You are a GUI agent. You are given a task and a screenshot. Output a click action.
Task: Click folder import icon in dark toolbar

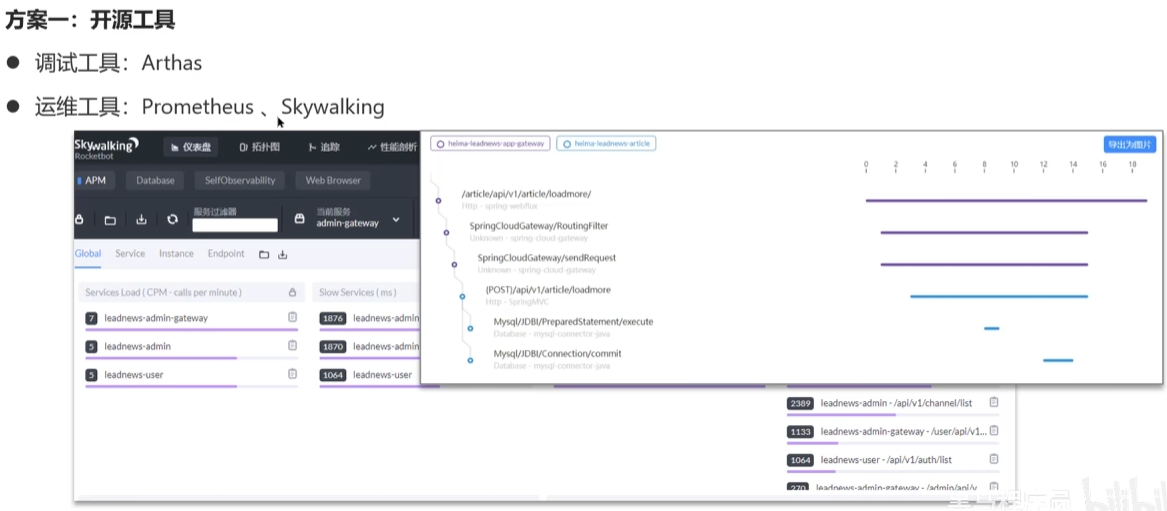click(x=110, y=219)
